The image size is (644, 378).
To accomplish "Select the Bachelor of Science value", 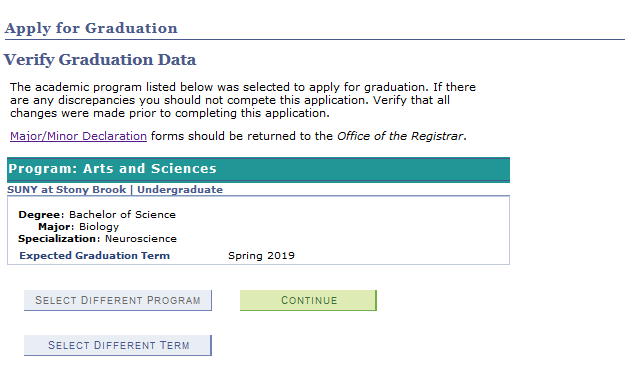I will [x=122, y=214].
